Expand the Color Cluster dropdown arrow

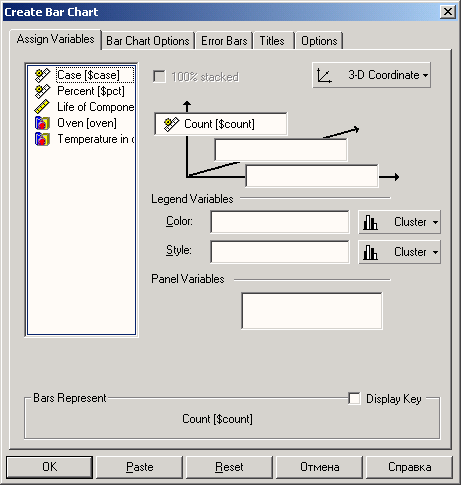(x=435, y=222)
